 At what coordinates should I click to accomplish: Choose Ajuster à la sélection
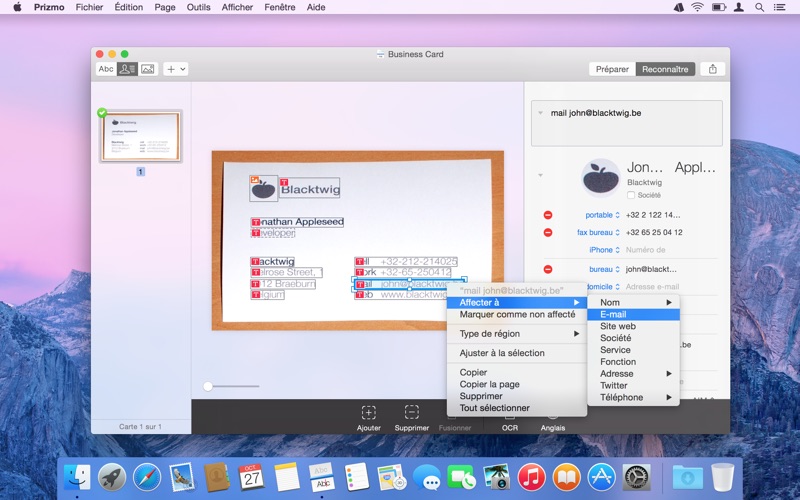[x=516, y=353]
